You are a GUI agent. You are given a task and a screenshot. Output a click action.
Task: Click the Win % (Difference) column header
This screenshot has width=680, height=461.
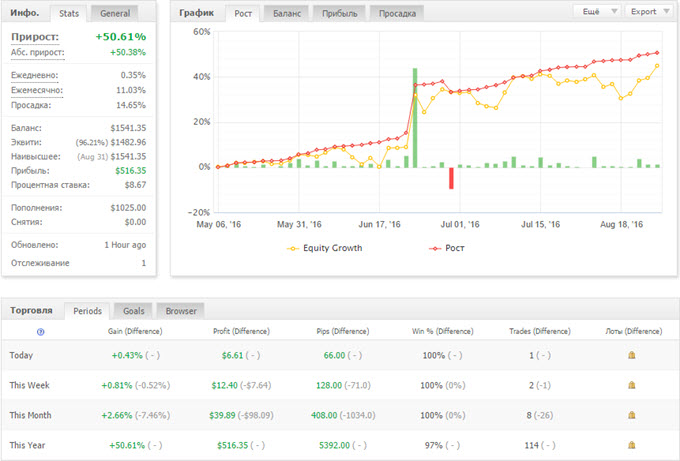coord(442,331)
